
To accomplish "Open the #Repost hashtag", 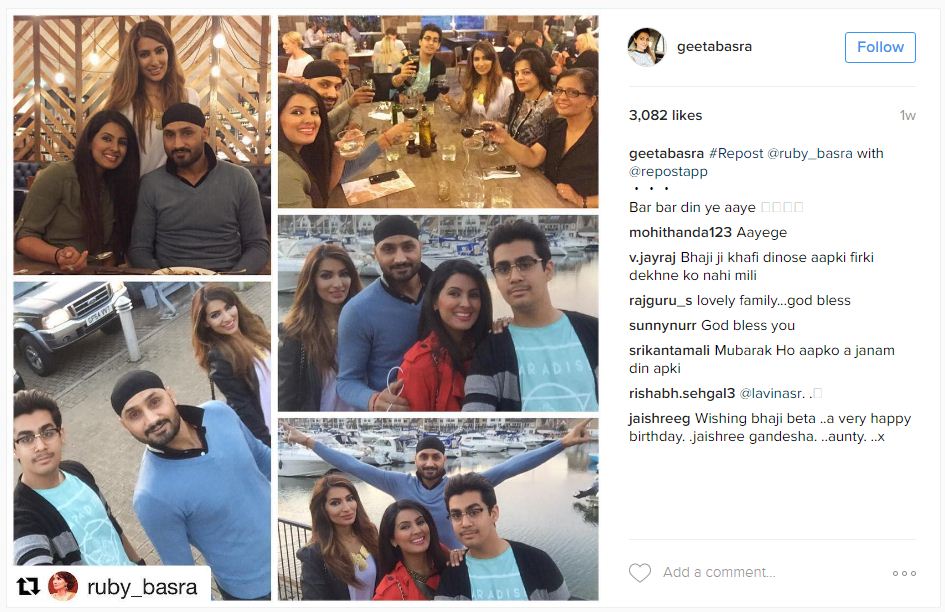I will click(736, 153).
